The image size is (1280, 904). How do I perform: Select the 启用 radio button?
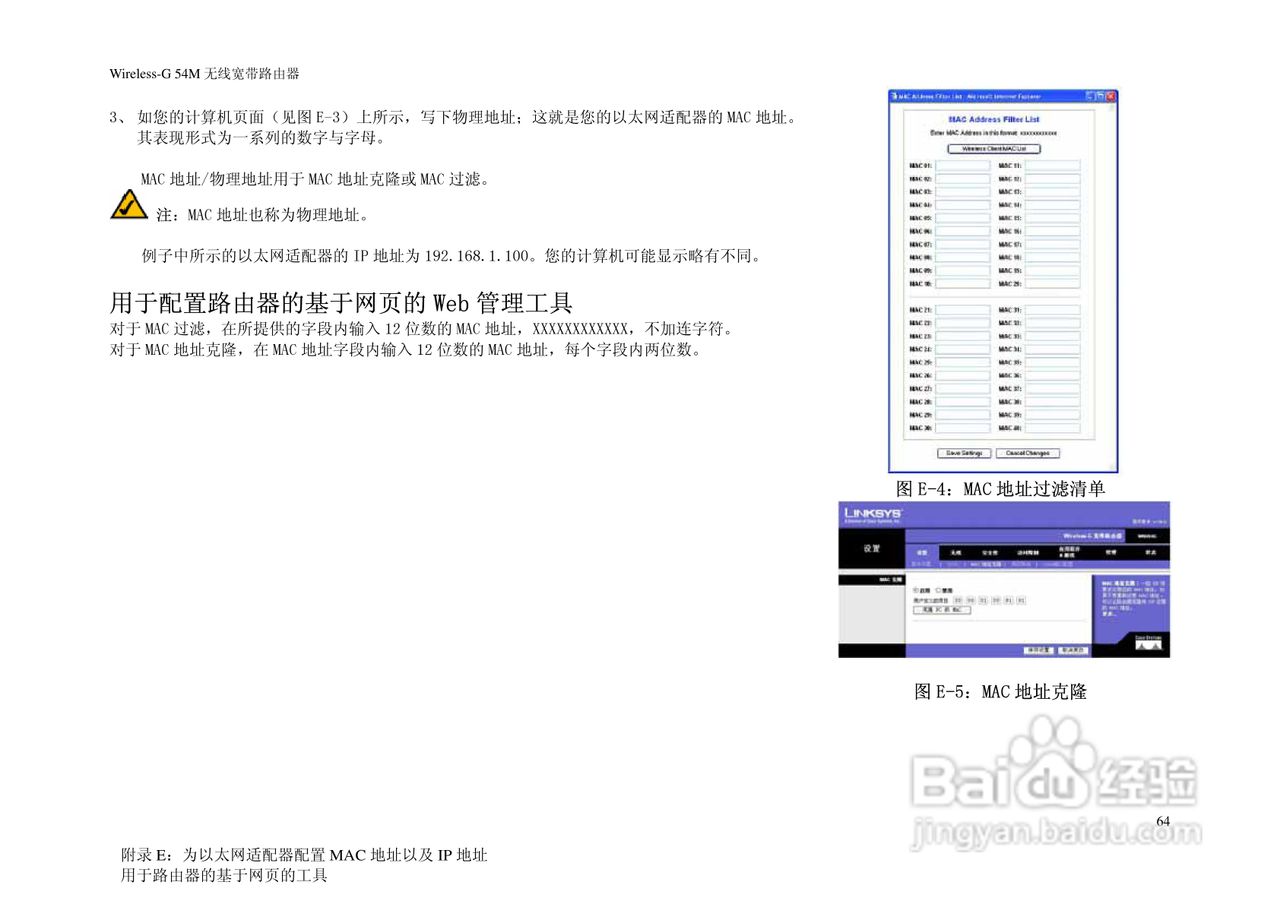(915, 589)
